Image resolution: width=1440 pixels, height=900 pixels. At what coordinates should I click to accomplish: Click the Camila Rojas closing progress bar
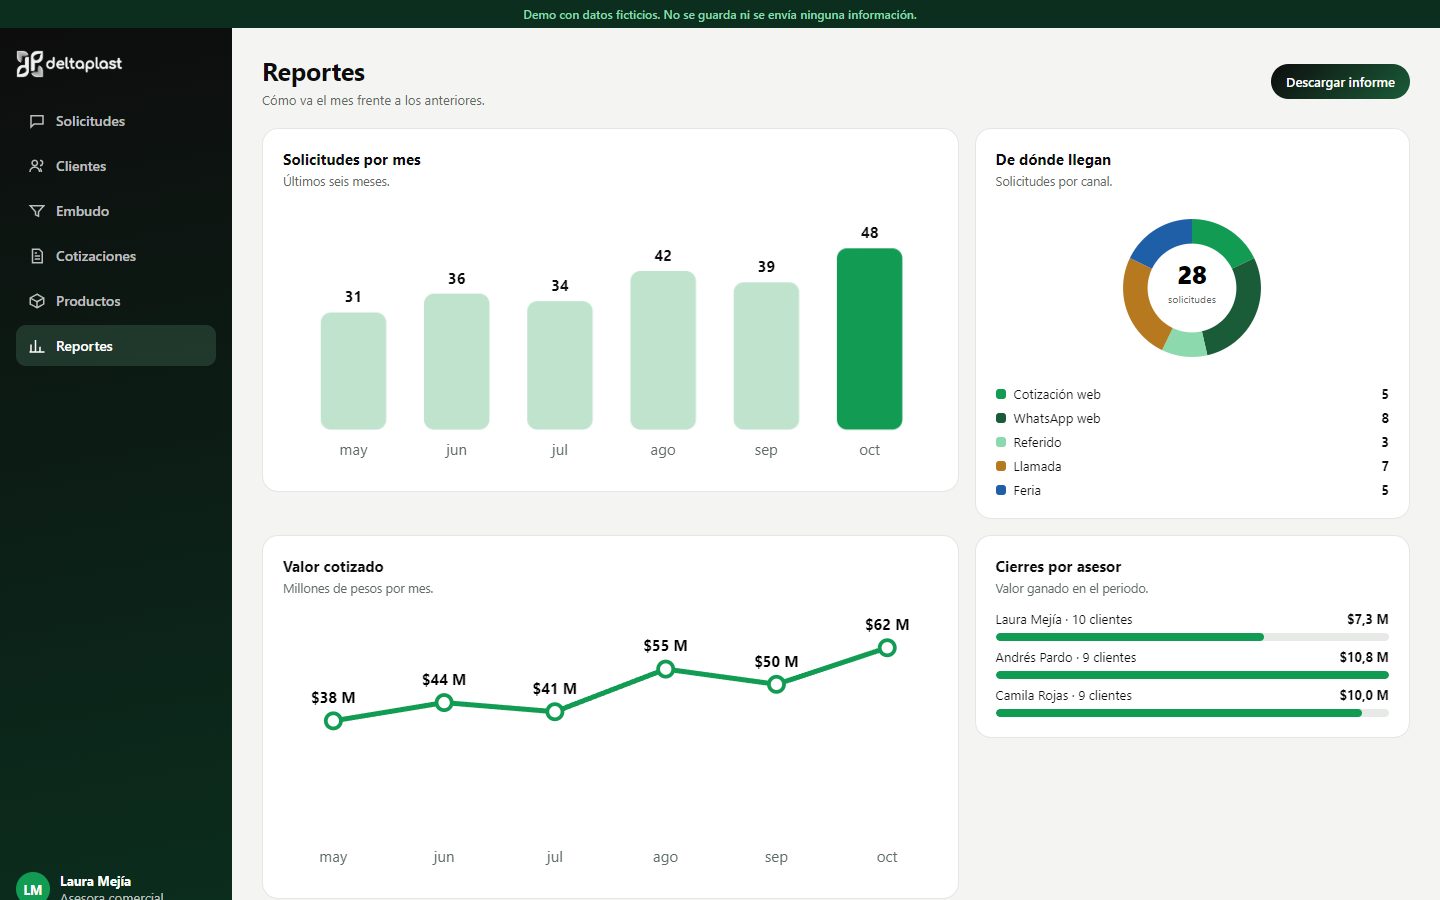(x=1192, y=713)
